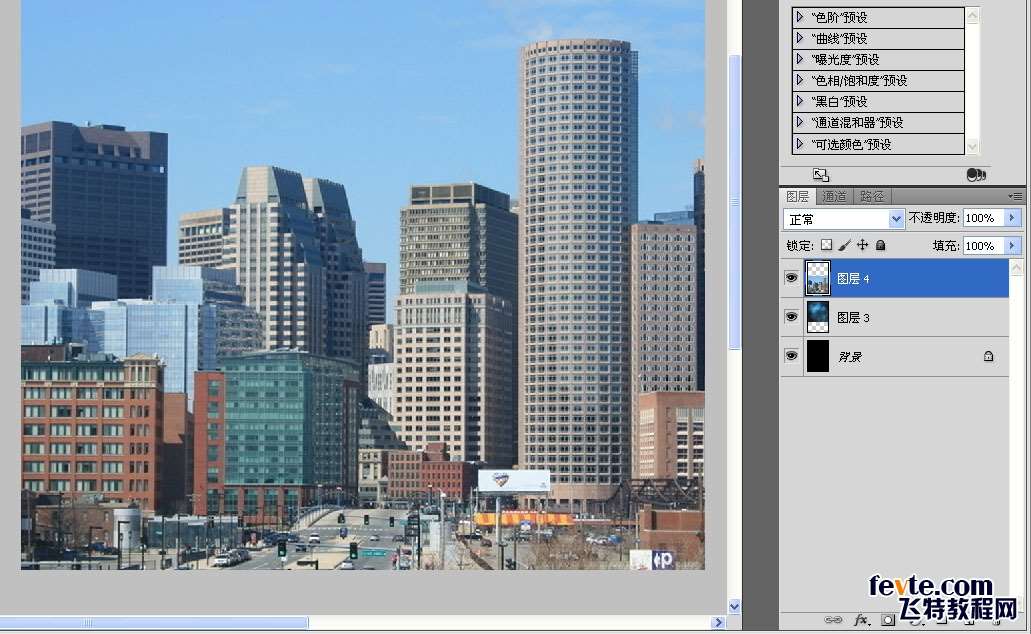Image resolution: width=1031 pixels, height=634 pixels.
Task: Add a layer mask with mask icon
Action: click(x=888, y=620)
